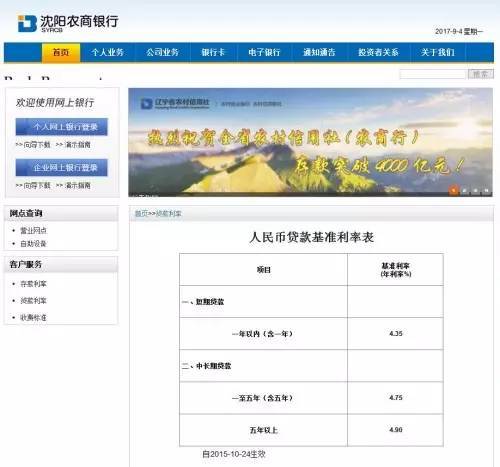Click the 个人网上银行登录 button
The width and height of the screenshot is (500, 467).
[x=62, y=127]
